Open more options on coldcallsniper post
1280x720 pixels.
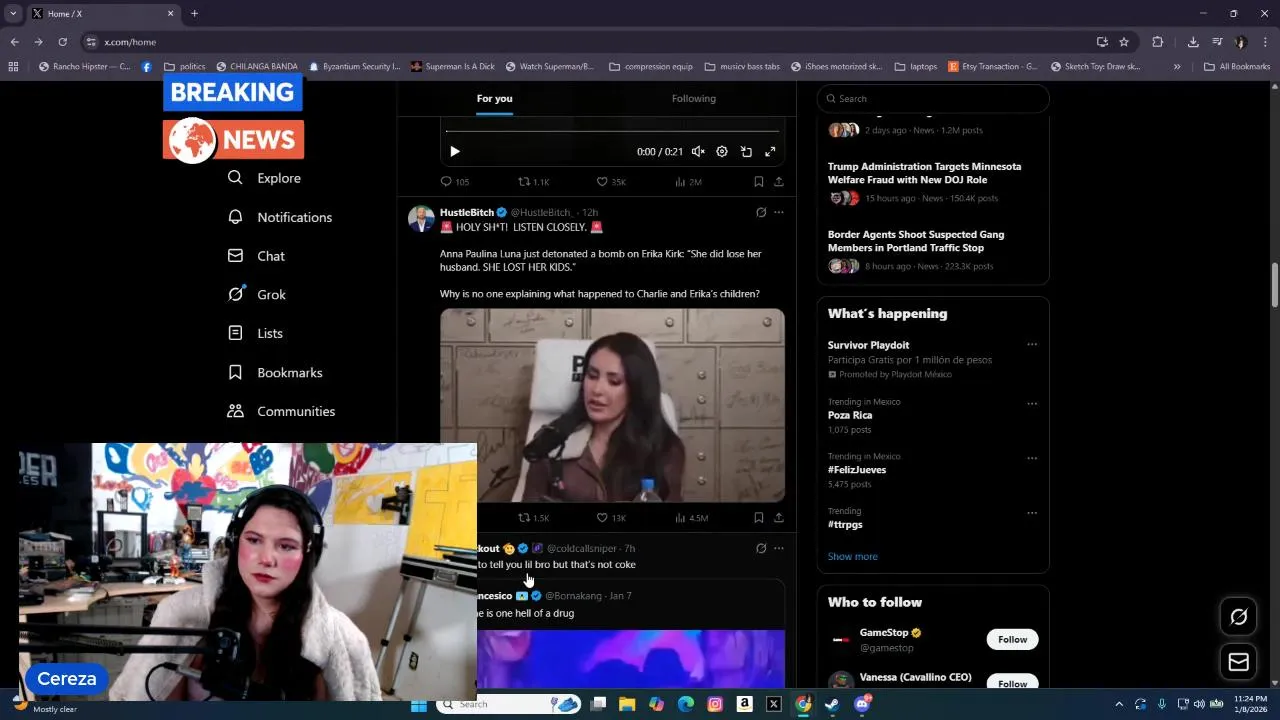click(779, 548)
